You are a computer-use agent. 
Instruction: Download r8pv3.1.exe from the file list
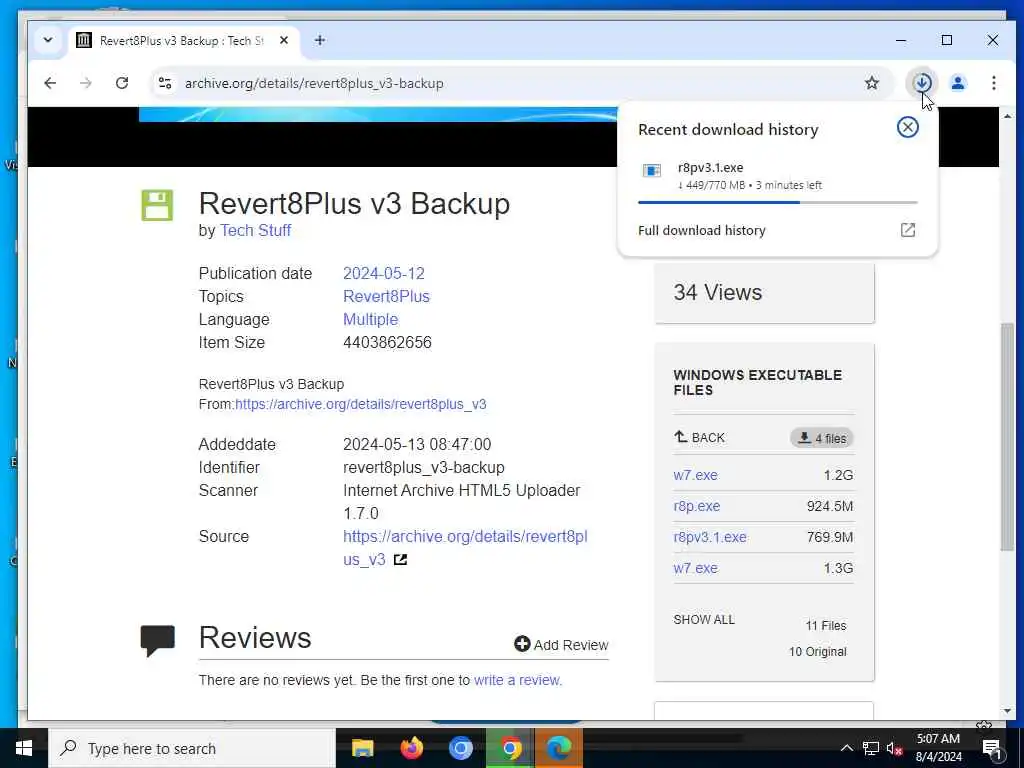tap(710, 537)
